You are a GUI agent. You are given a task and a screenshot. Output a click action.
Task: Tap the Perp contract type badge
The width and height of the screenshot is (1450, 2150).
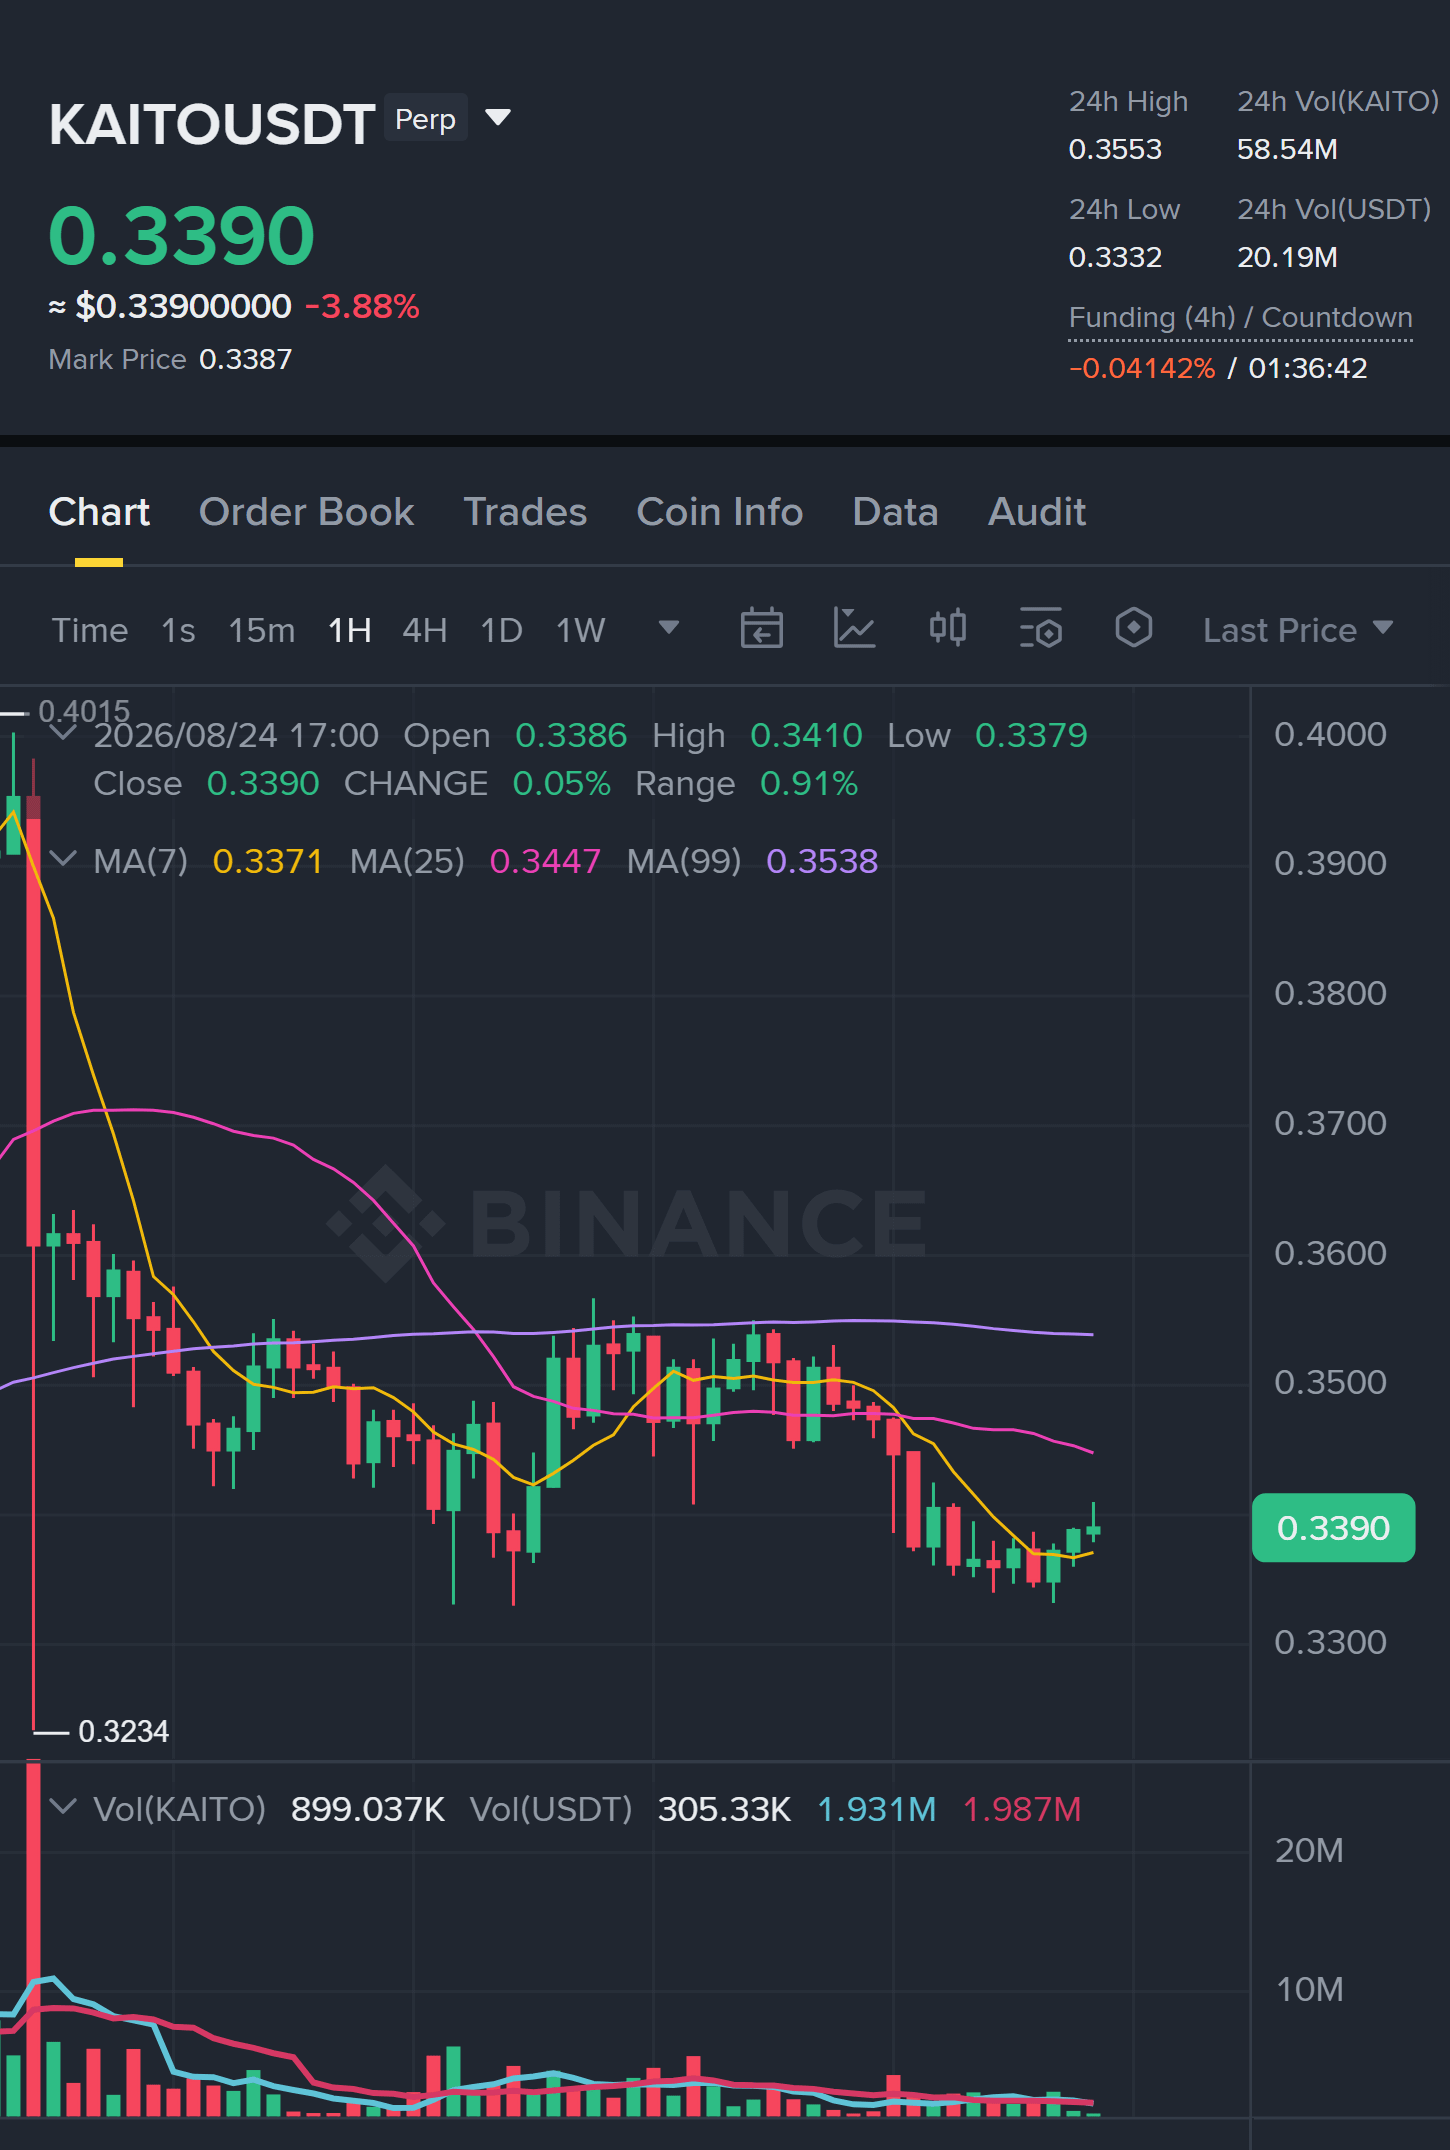(426, 118)
